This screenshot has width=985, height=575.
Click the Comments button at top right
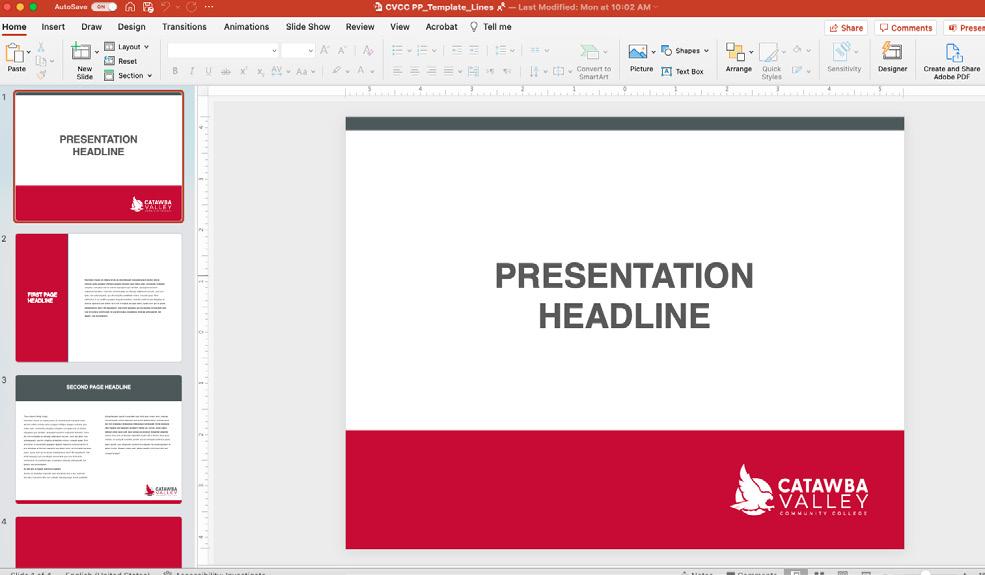(x=905, y=28)
